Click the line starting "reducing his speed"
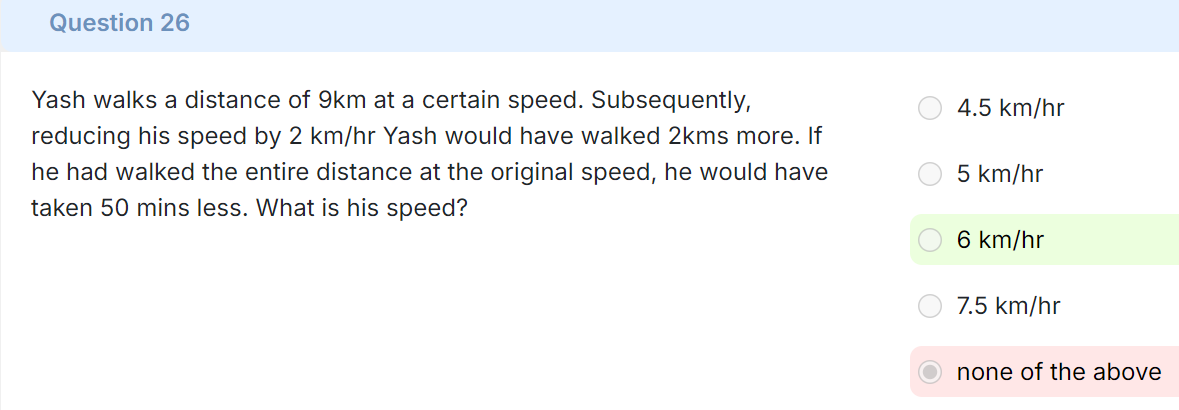 [x=424, y=136]
